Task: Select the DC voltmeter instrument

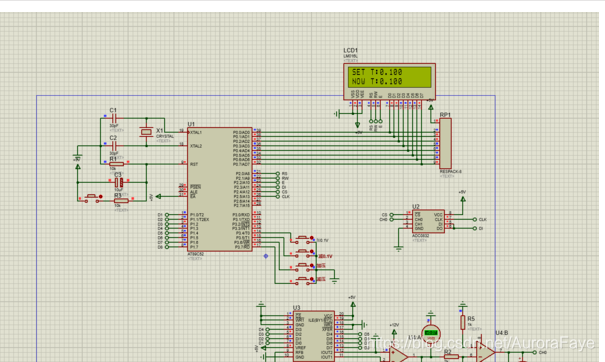Action: click(431, 333)
